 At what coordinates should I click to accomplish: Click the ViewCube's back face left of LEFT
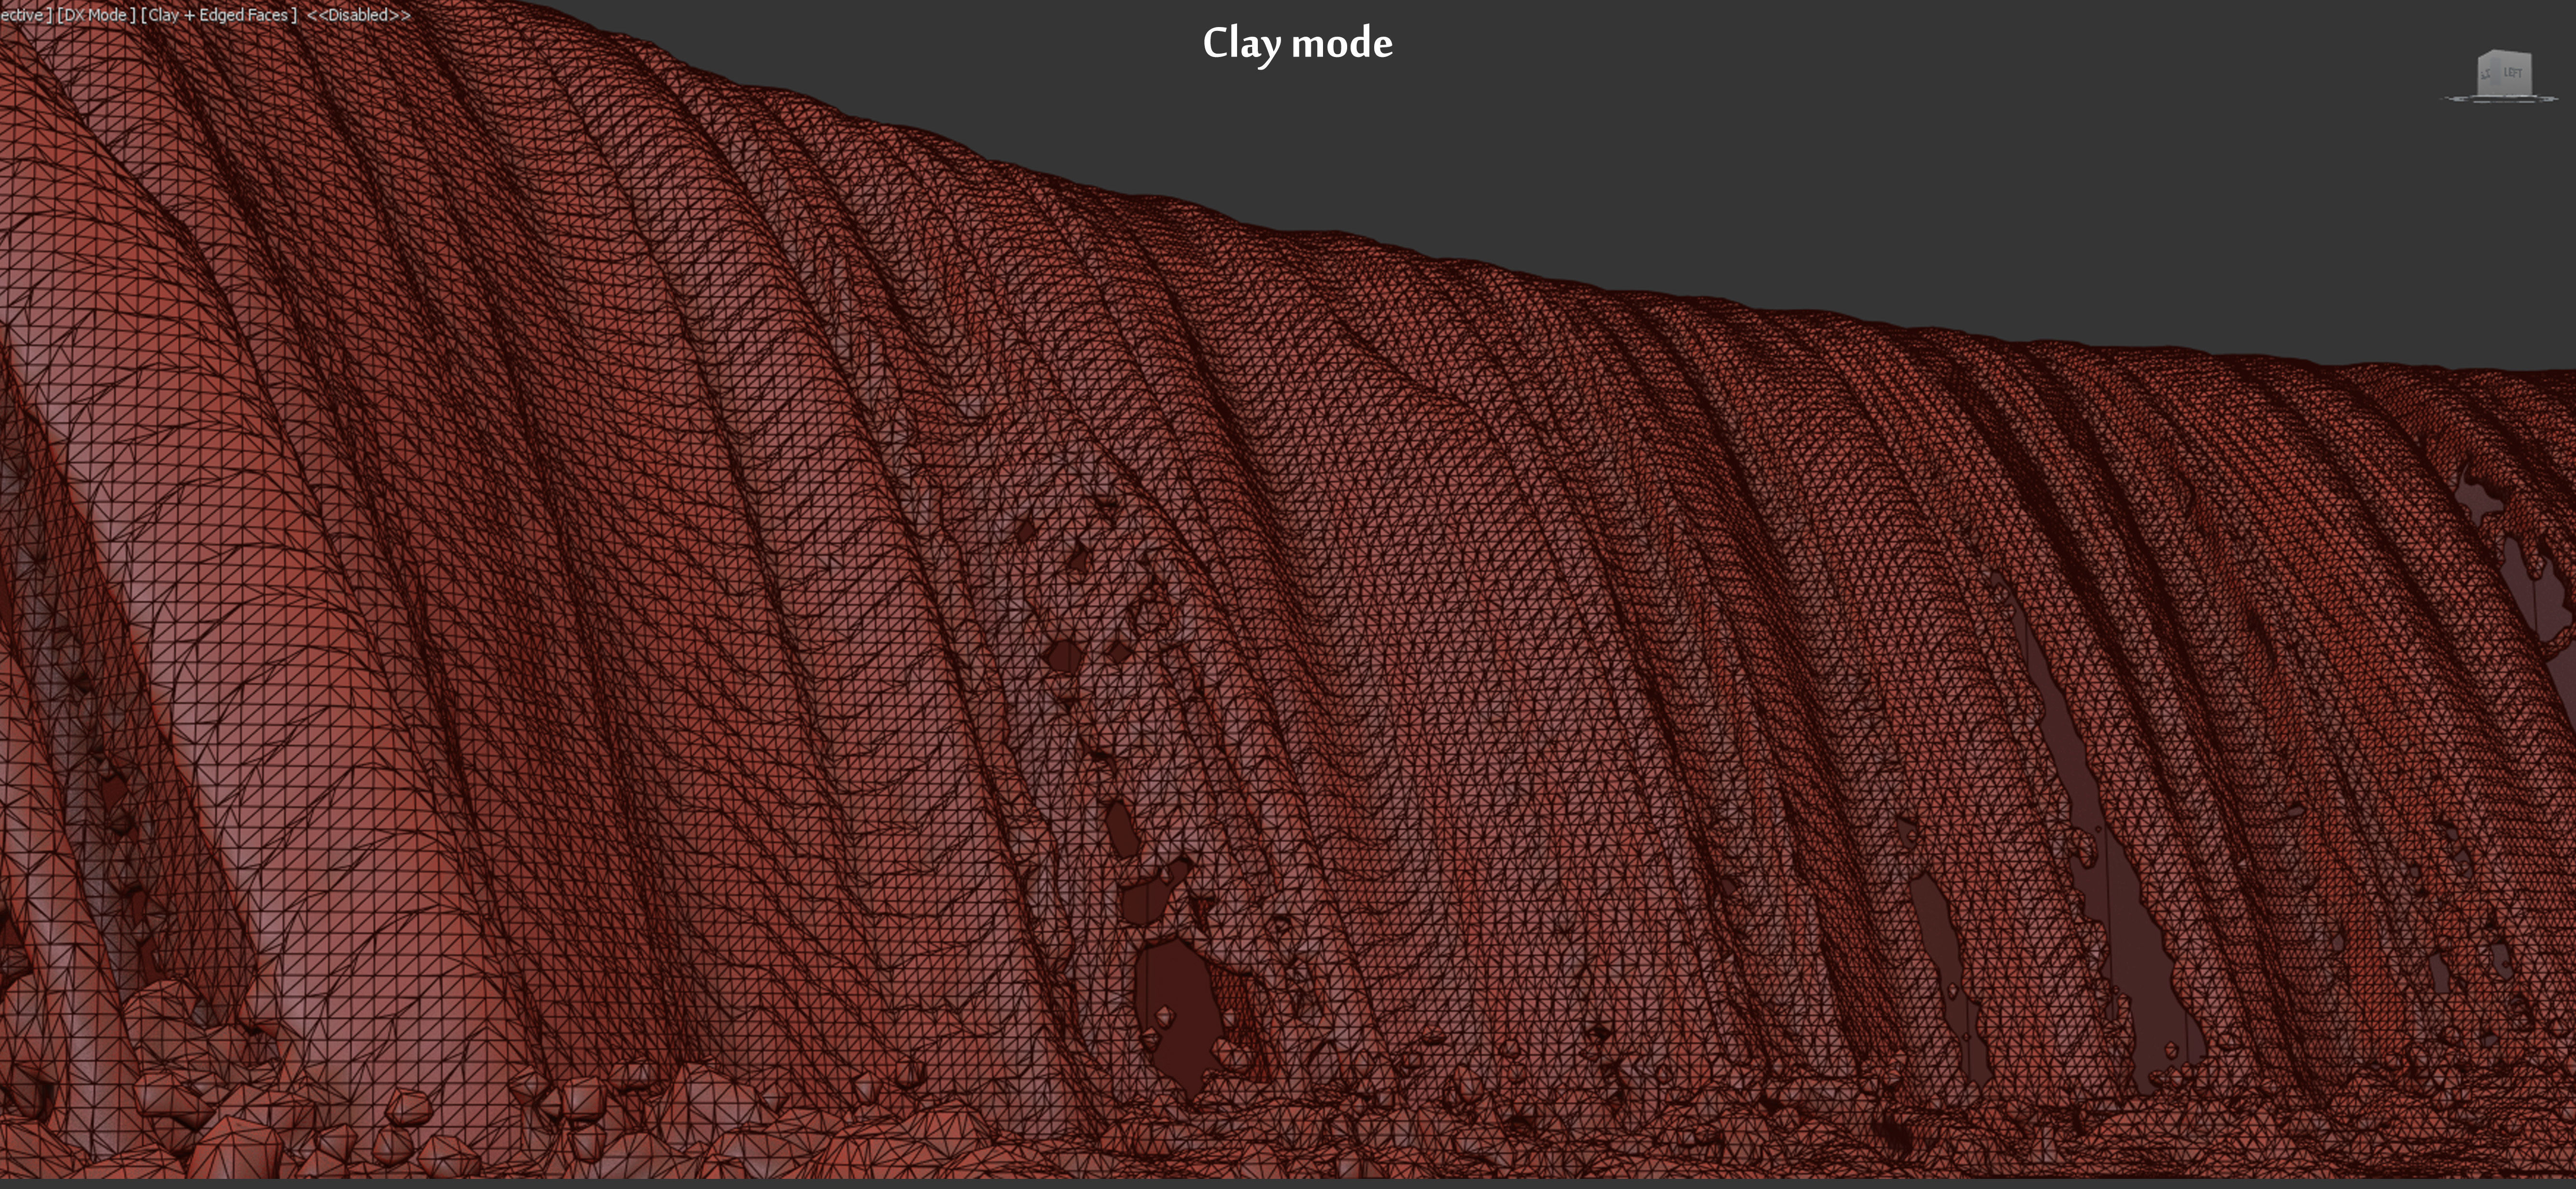(x=2485, y=75)
